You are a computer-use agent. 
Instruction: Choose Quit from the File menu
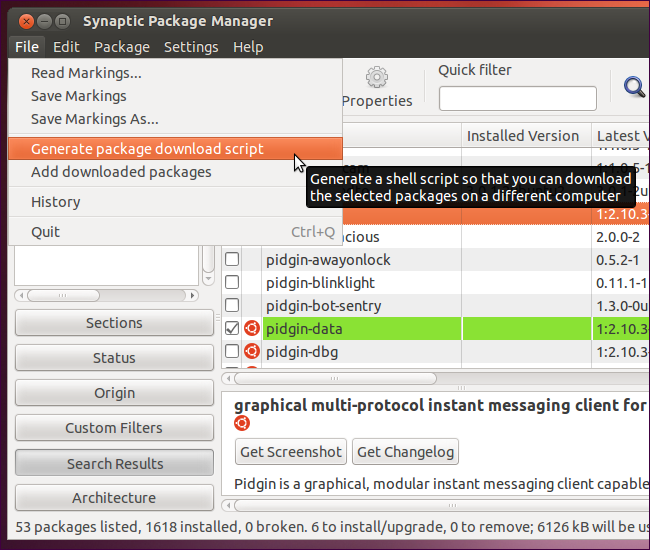(x=175, y=232)
